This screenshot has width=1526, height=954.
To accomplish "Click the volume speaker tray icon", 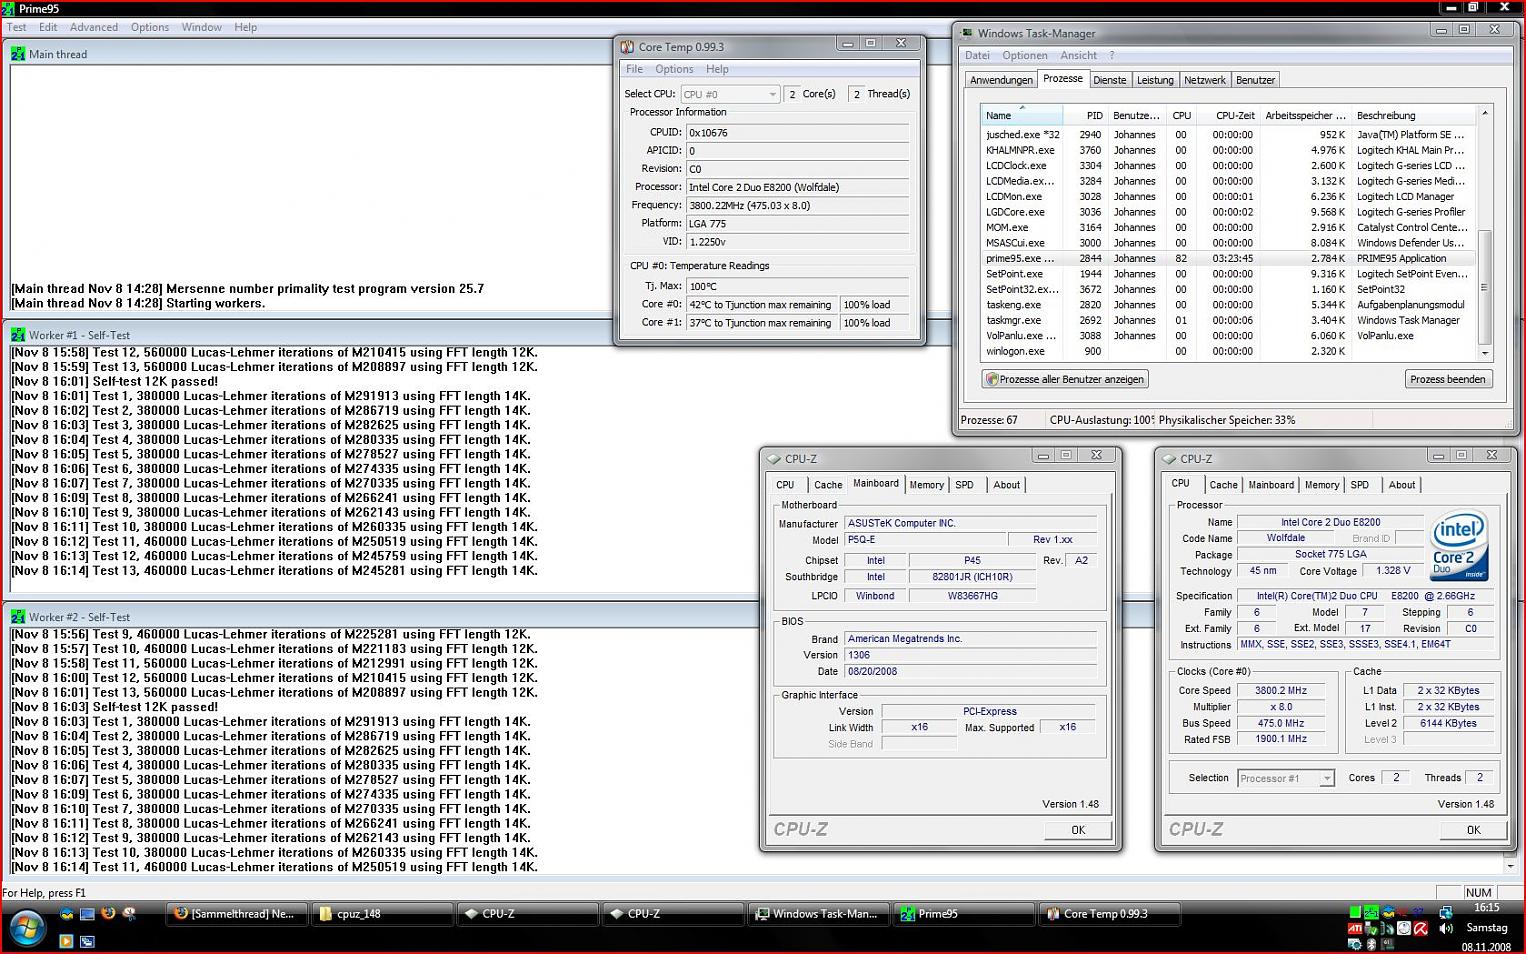I will pos(1446,929).
